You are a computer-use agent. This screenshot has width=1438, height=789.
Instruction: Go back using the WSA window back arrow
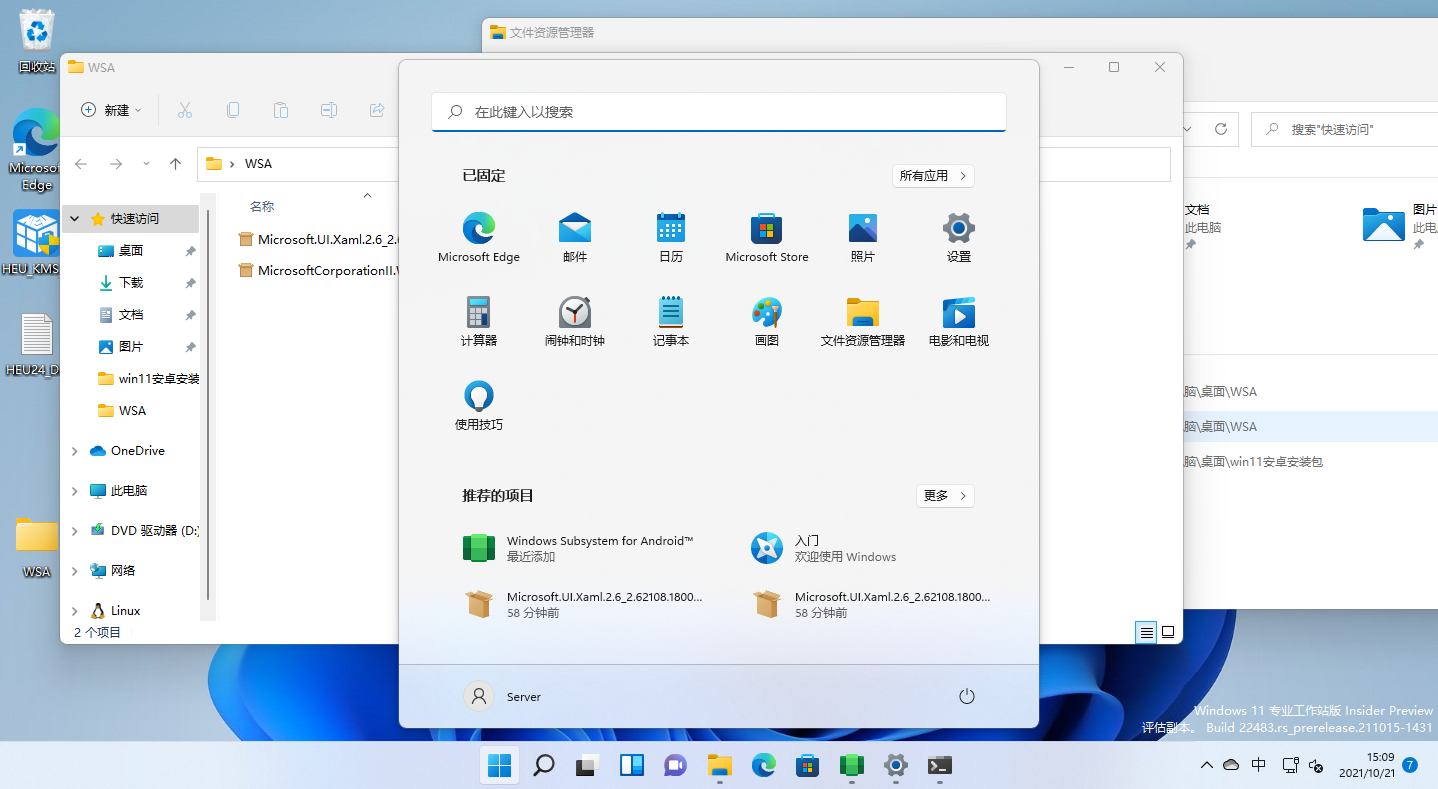tap(81, 164)
